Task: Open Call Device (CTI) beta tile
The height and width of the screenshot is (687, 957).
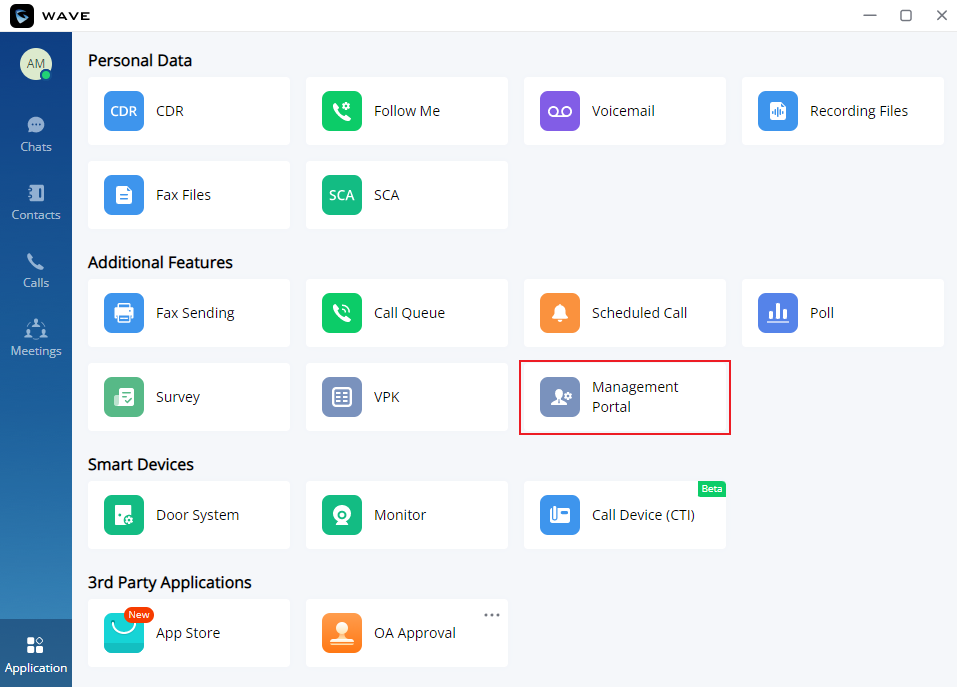Action: [624, 515]
